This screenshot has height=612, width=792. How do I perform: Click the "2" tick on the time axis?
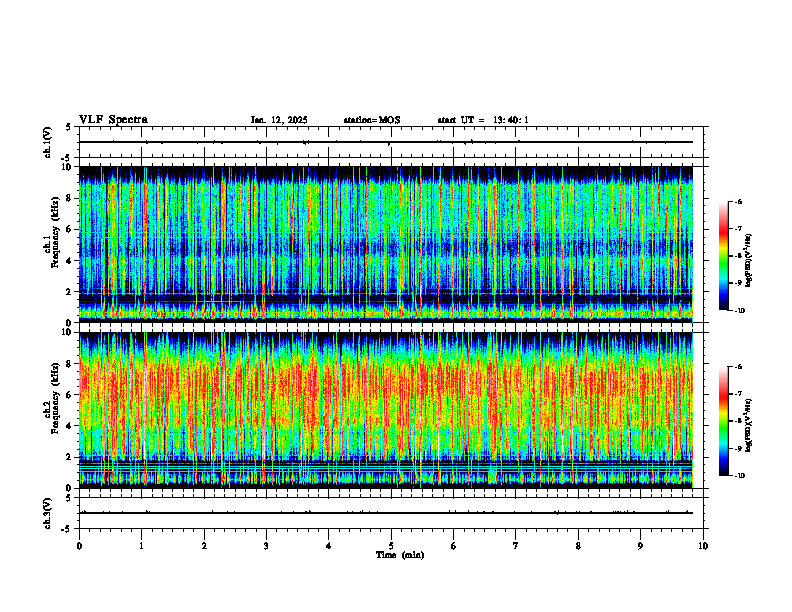coord(204,546)
